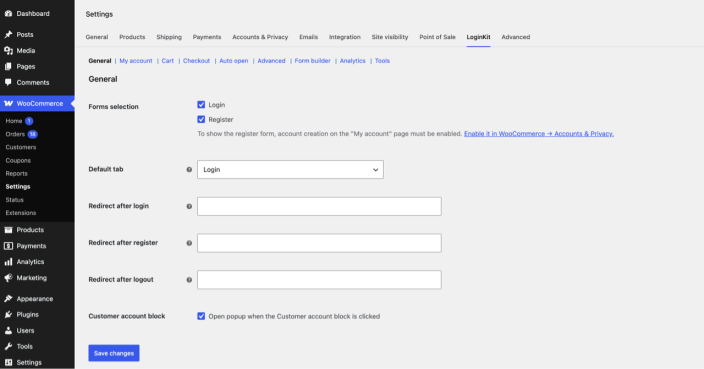Click the Home notification badge

29,121
